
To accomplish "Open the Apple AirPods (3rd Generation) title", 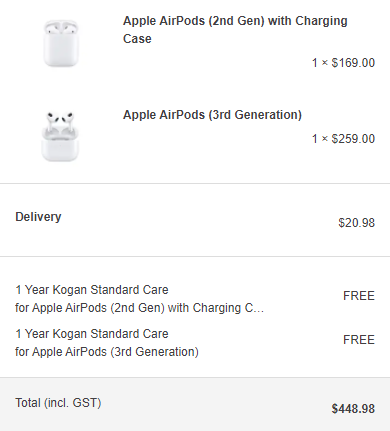I will point(212,115).
